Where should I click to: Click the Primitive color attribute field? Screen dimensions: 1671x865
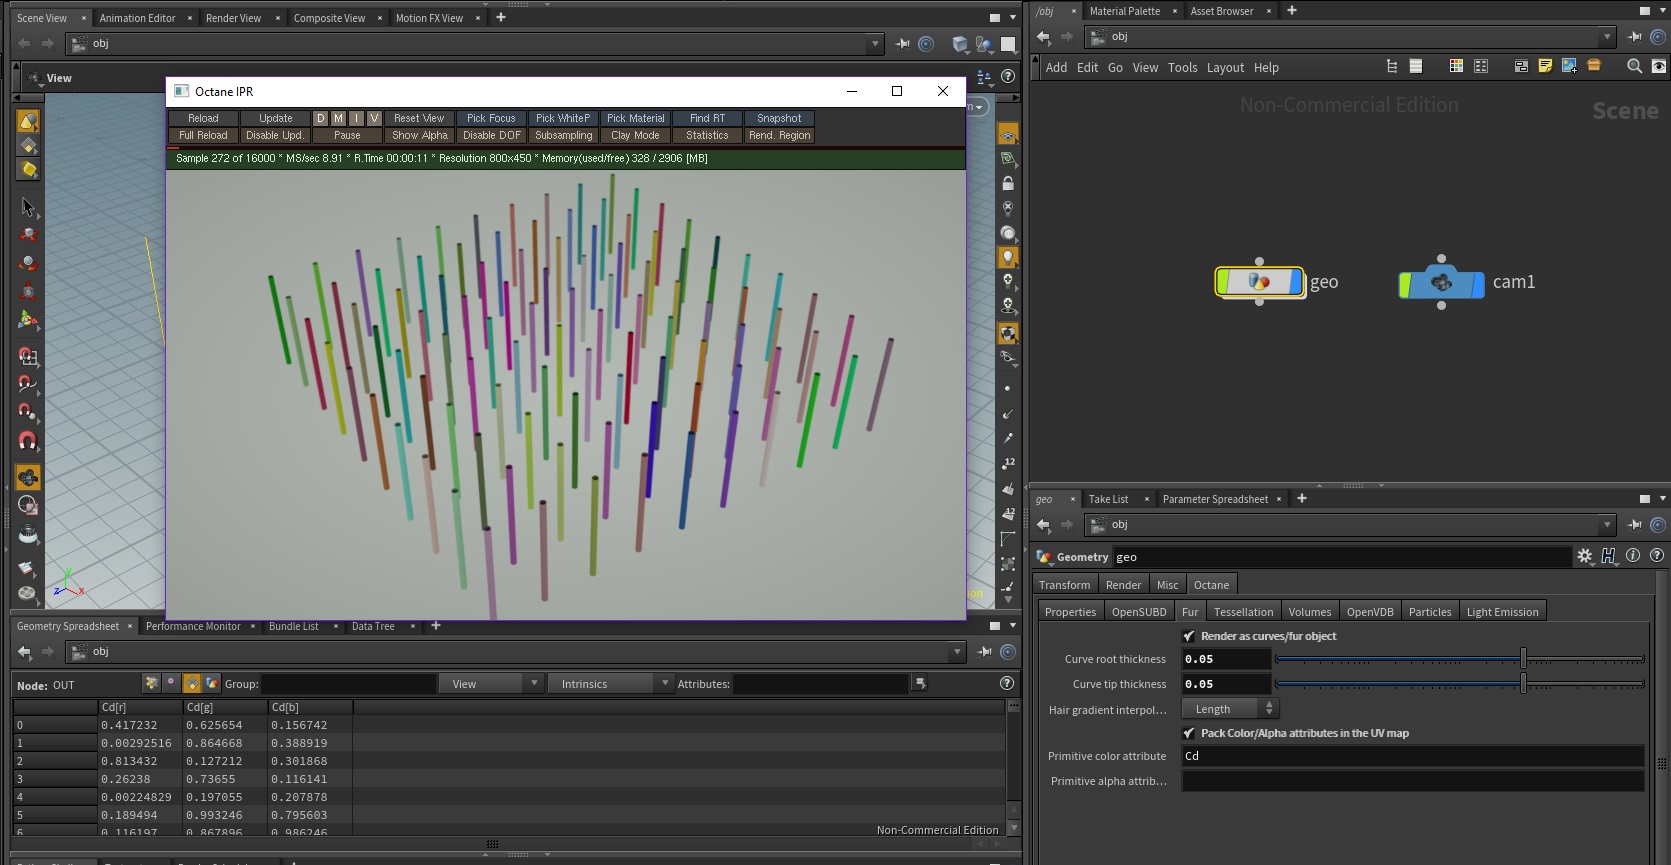pyautogui.click(x=1412, y=756)
